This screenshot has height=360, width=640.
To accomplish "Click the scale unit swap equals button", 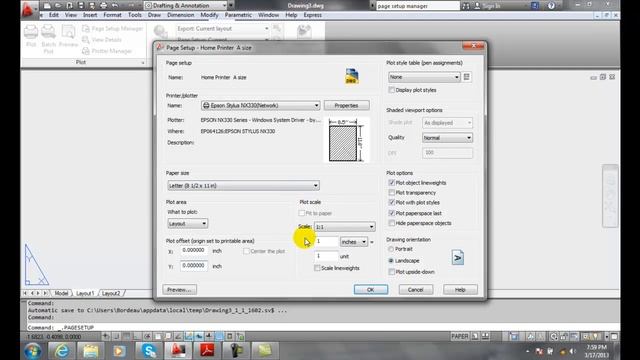I will pos(372,242).
